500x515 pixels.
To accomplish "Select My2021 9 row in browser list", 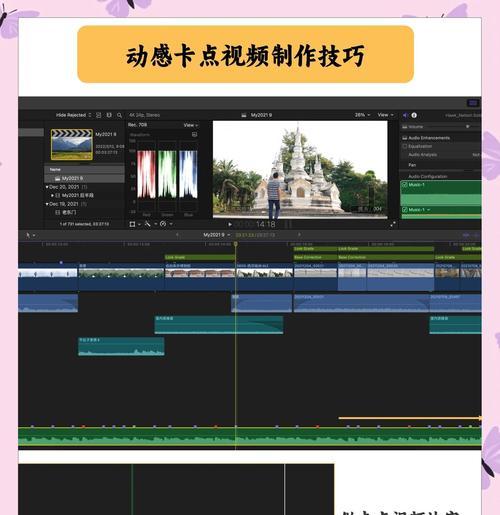I will pyautogui.click(x=84, y=179).
